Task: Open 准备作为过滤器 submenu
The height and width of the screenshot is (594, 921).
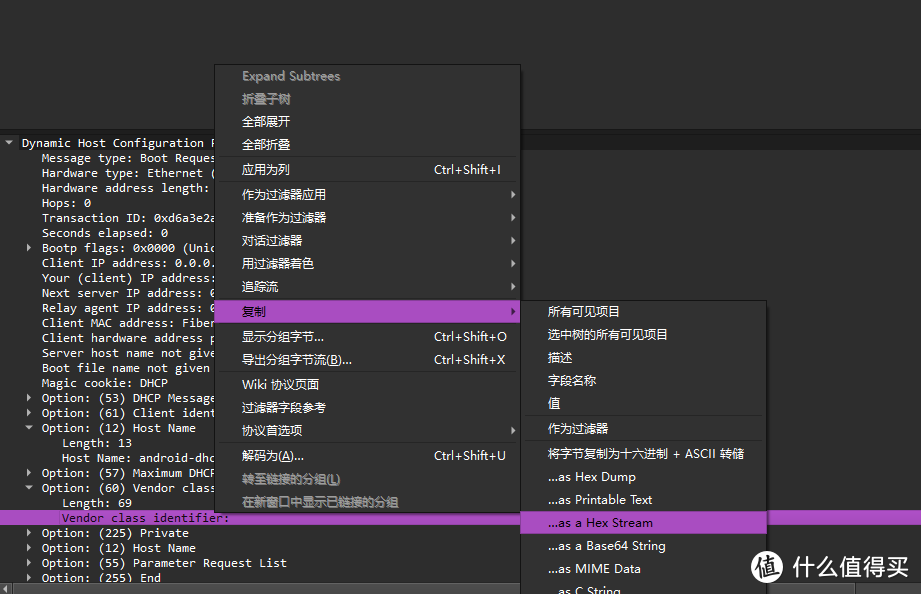Action: [x=368, y=217]
